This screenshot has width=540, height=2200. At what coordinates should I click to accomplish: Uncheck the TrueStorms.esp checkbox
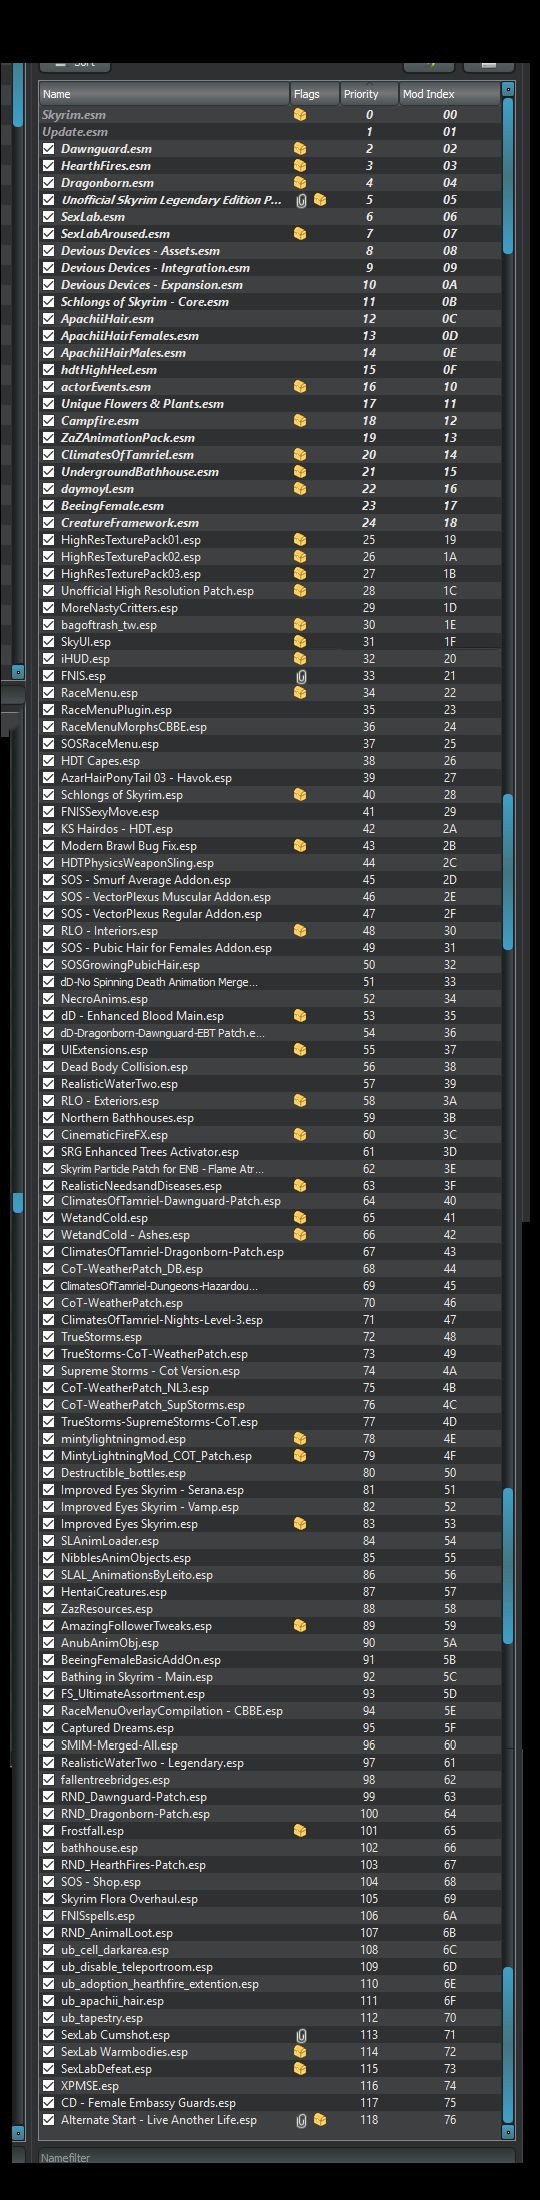coord(49,1337)
